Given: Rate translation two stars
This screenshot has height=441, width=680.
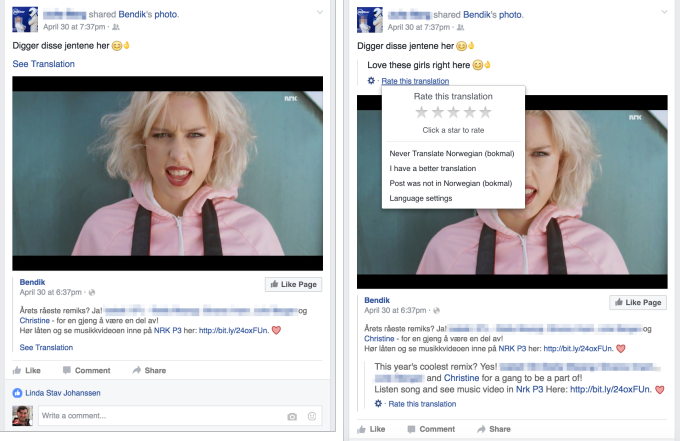Looking at the screenshot, I should [x=438, y=112].
